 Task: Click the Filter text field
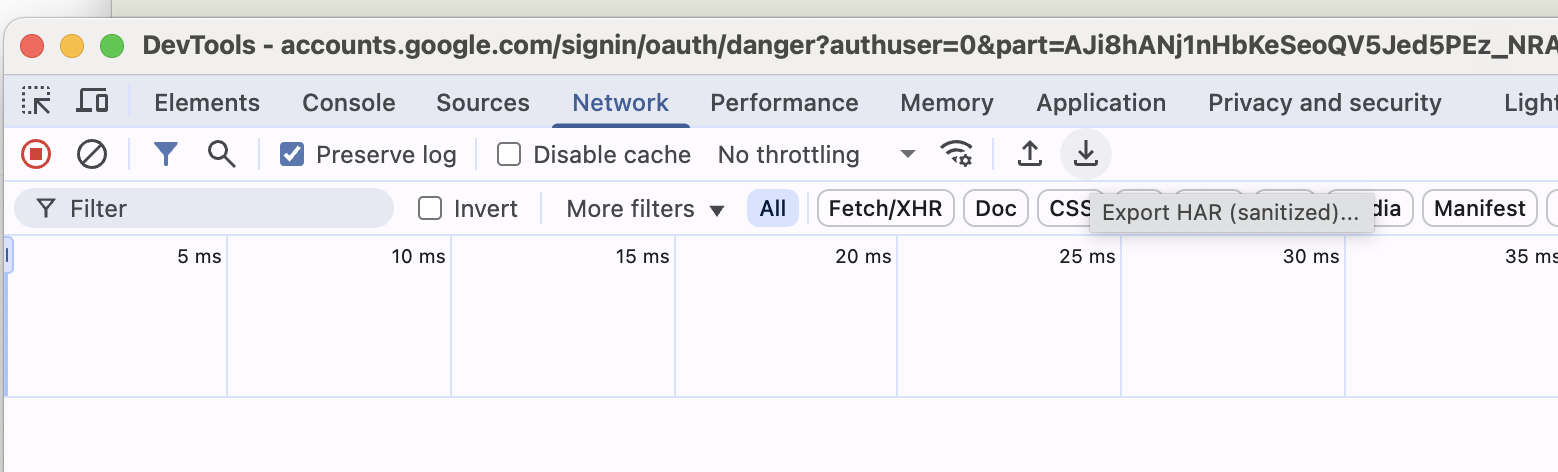[x=204, y=208]
